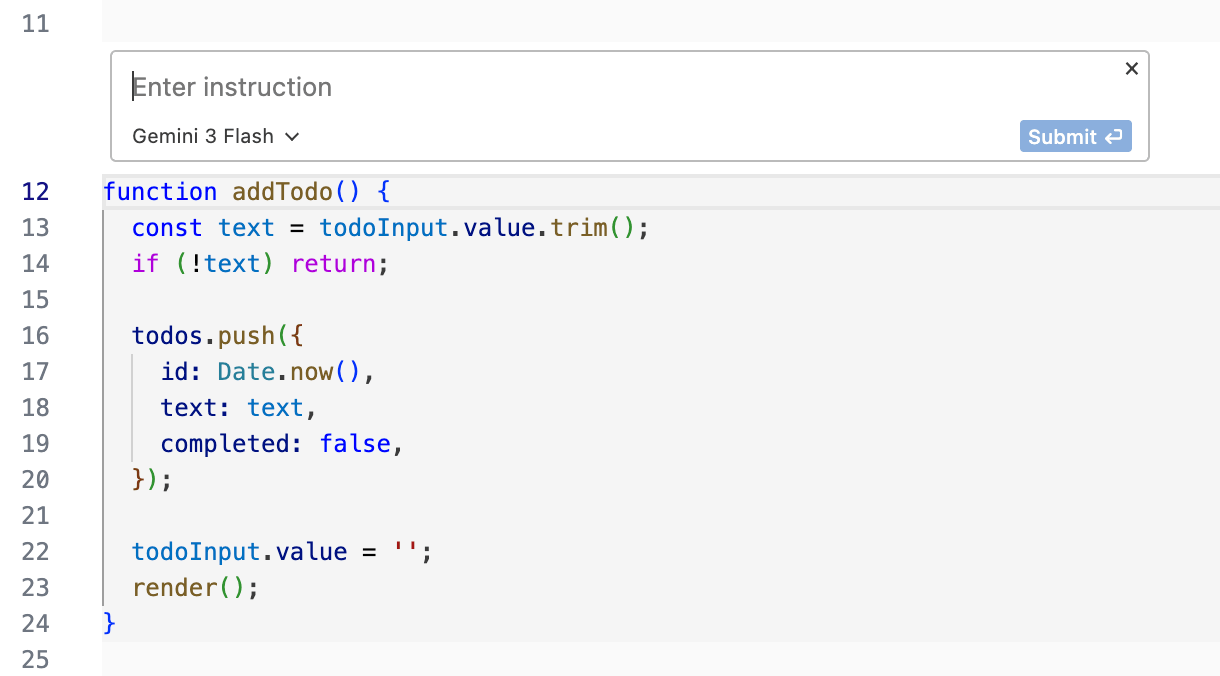Screen dimensions: 1220x676
Task: Click the closing brace on line 24
Action: coord(110,624)
